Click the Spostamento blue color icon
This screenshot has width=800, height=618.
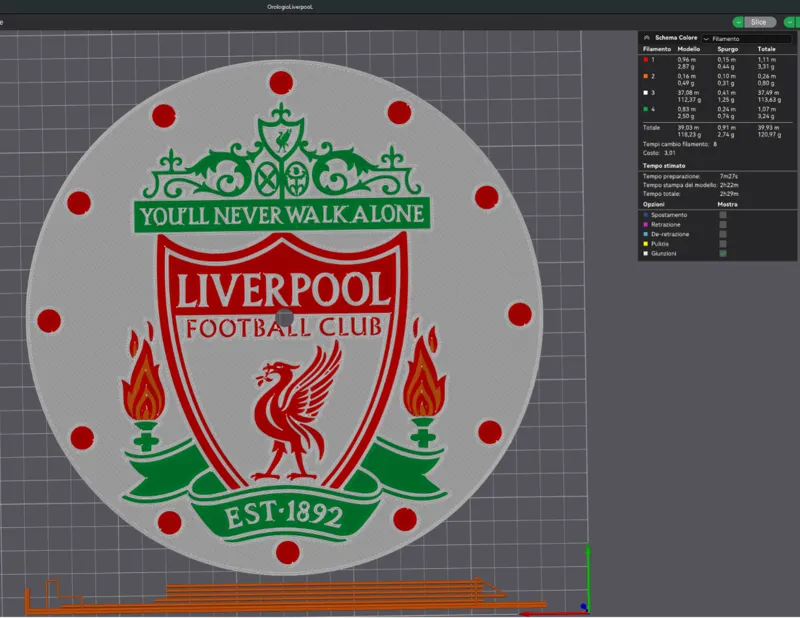point(646,215)
